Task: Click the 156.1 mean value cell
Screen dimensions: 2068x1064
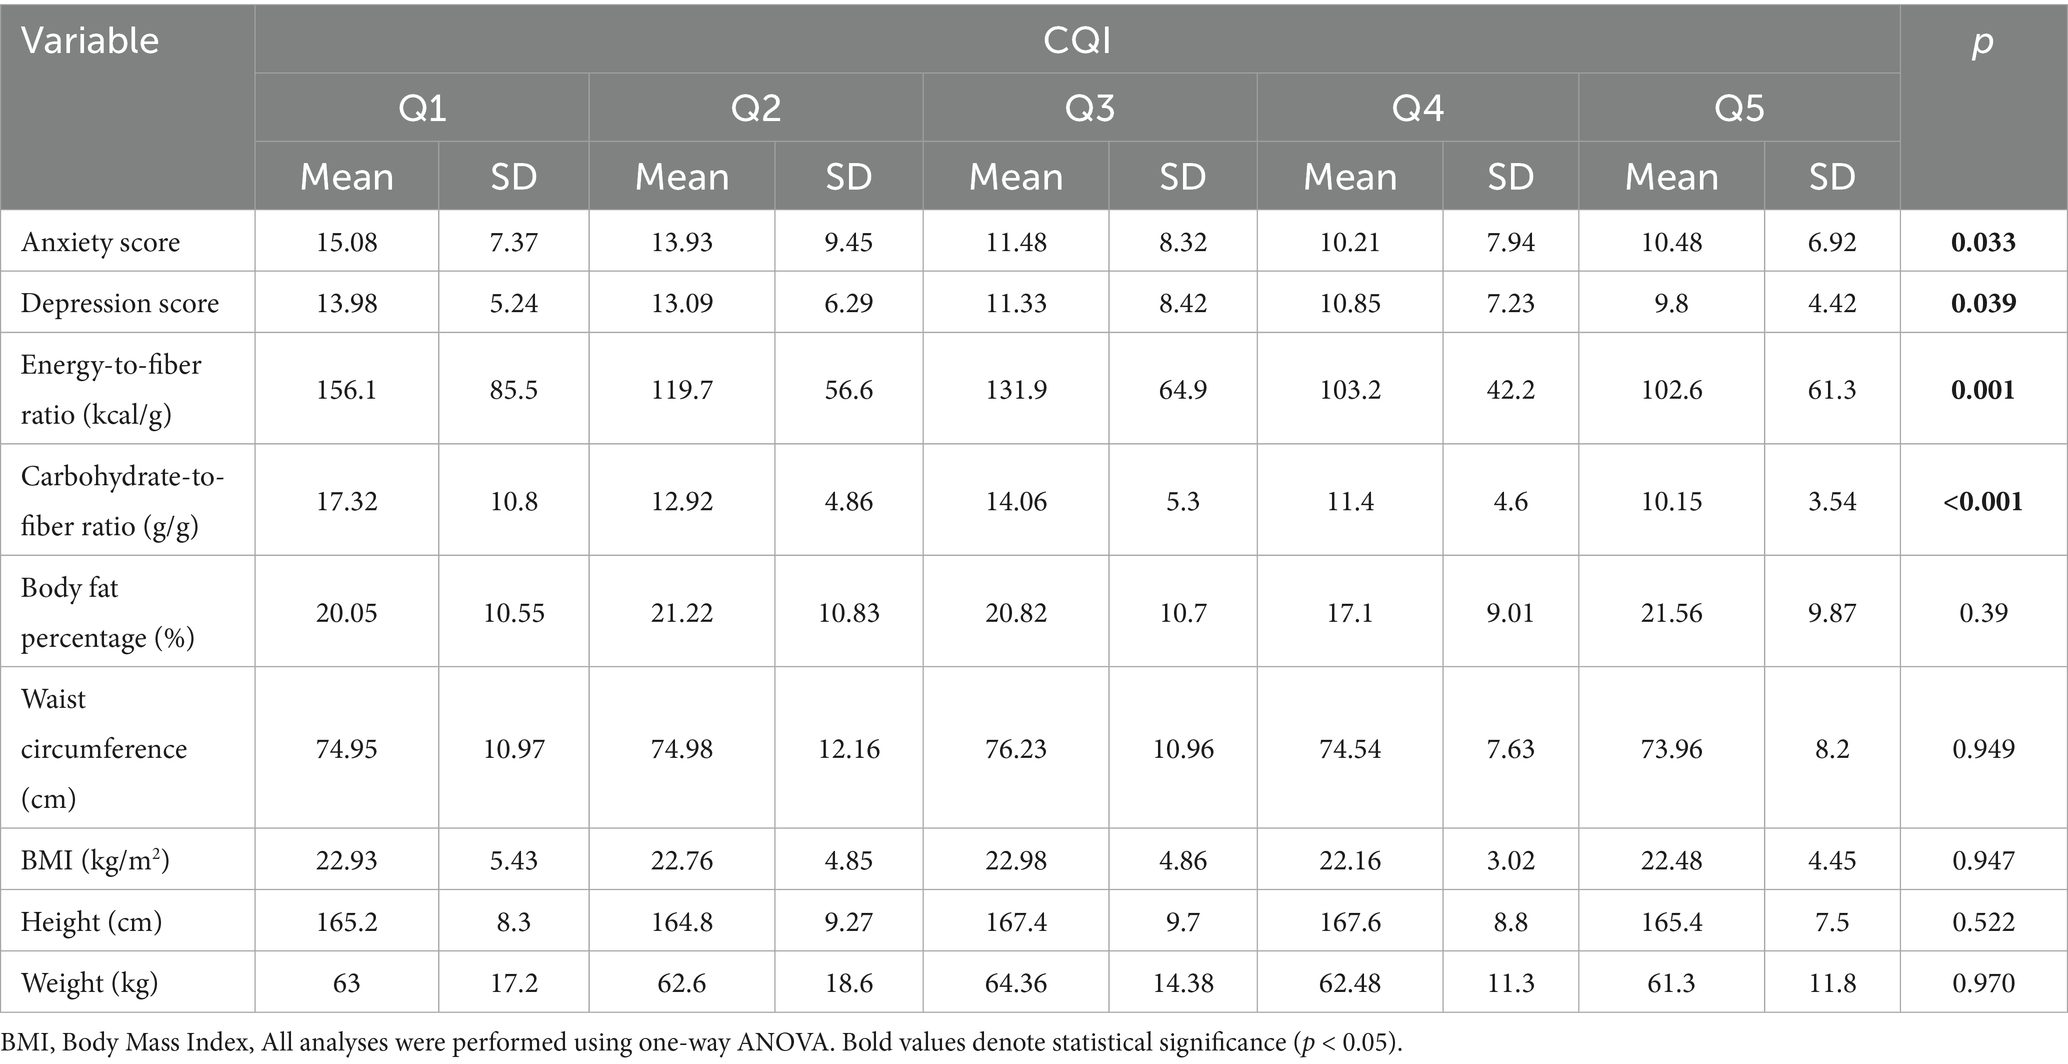Action: click(x=346, y=389)
